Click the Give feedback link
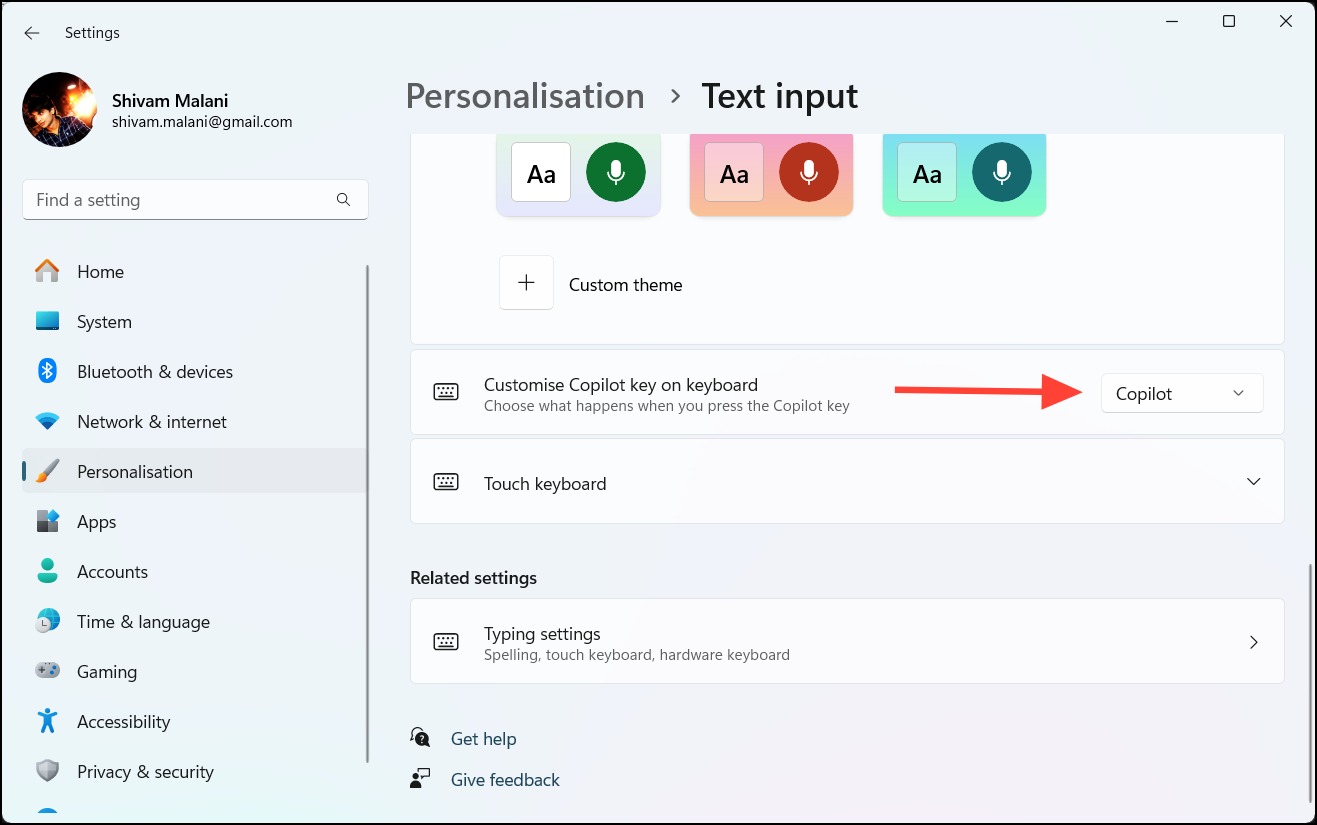1317x825 pixels. click(x=505, y=780)
